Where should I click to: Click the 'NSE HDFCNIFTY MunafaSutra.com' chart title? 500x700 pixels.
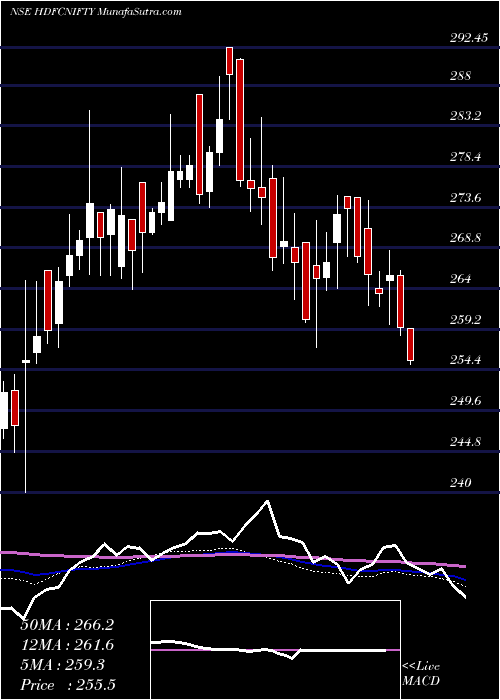coord(96,12)
